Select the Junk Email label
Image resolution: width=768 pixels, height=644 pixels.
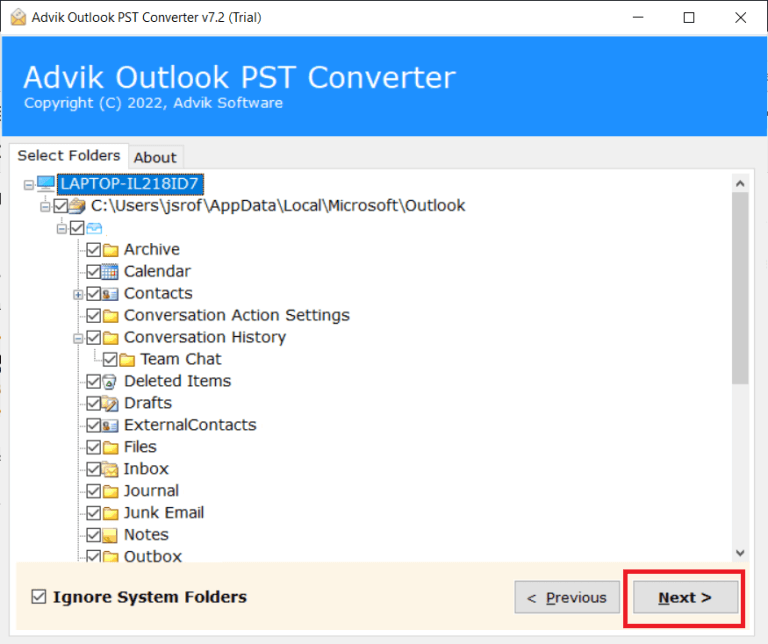(x=164, y=513)
